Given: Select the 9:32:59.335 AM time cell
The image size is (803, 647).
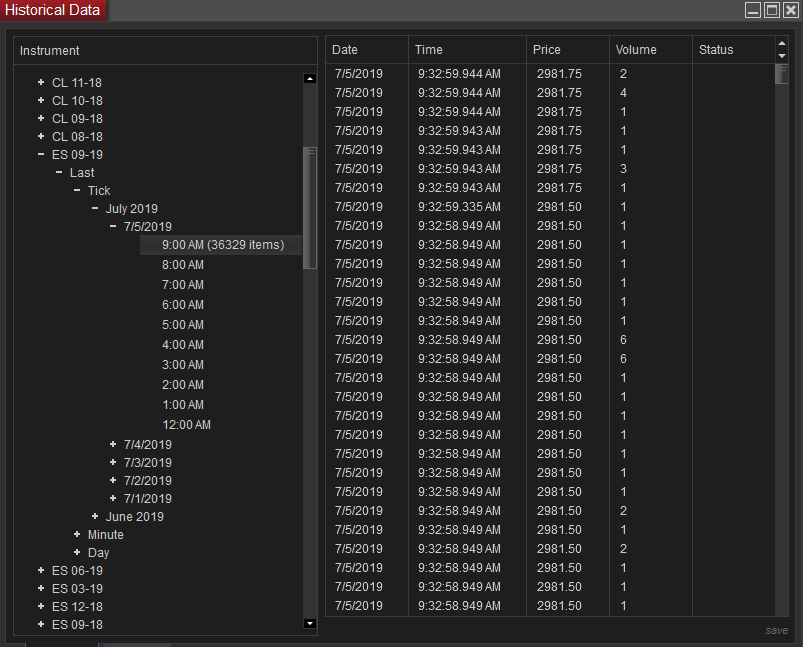Looking at the screenshot, I should (x=459, y=207).
